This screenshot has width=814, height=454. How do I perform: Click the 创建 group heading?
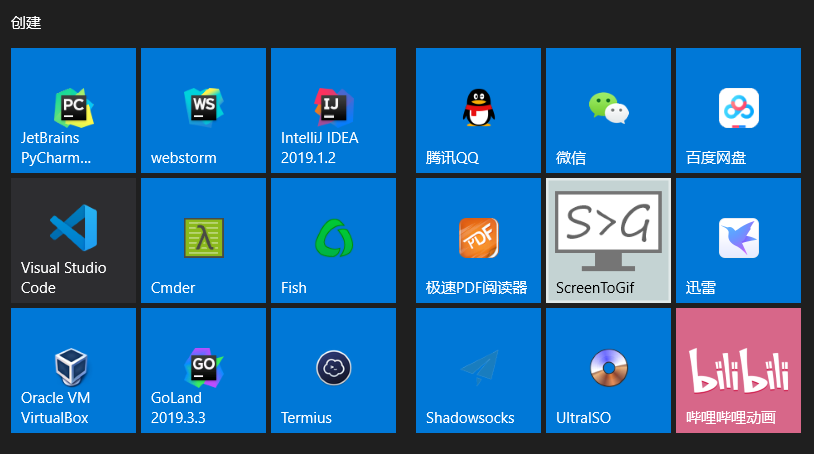pos(26,23)
